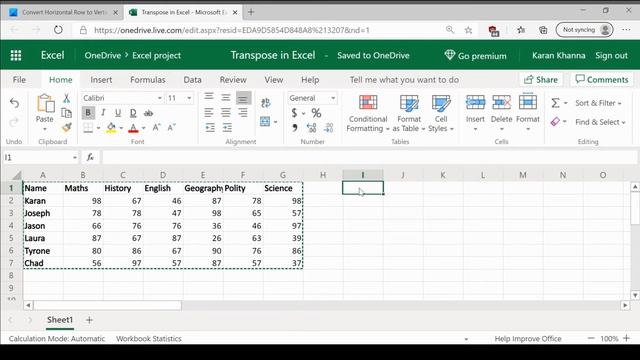The height and width of the screenshot is (360, 640).
Task: Click the Wrap Text icon
Action: click(266, 103)
